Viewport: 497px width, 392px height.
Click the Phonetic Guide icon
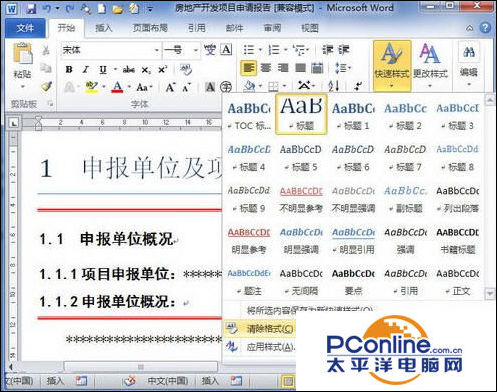(210, 50)
